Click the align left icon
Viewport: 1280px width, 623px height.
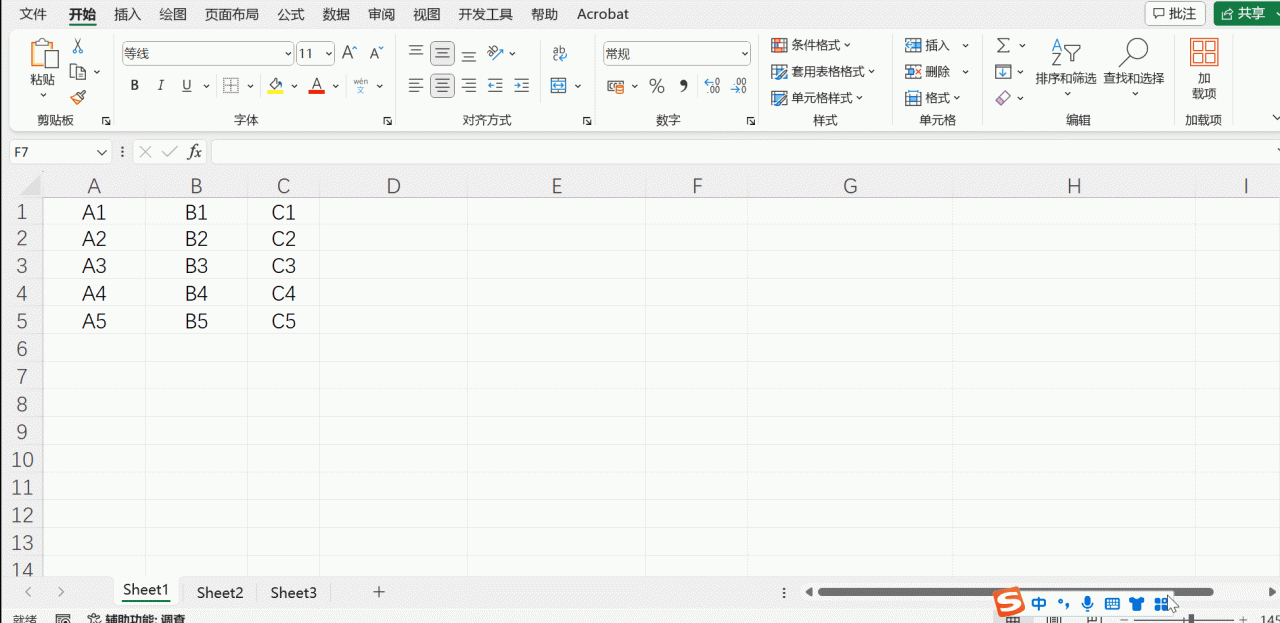click(x=416, y=86)
